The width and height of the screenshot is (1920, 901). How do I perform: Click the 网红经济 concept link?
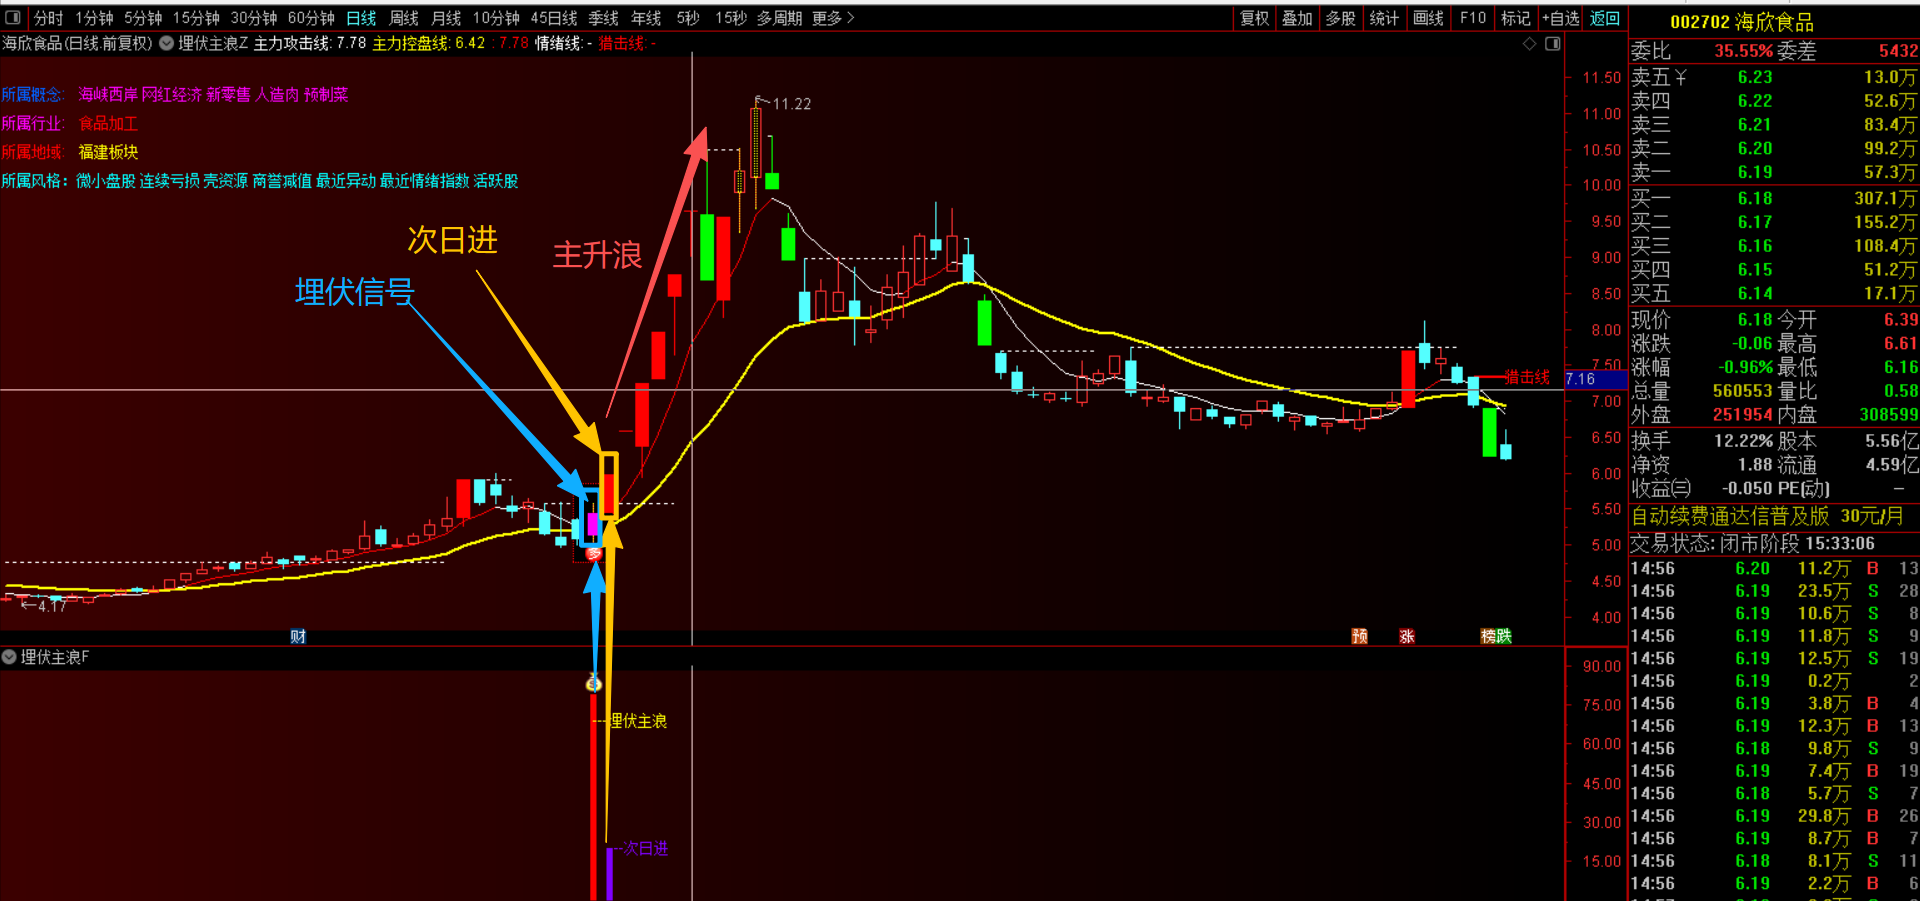(x=172, y=94)
